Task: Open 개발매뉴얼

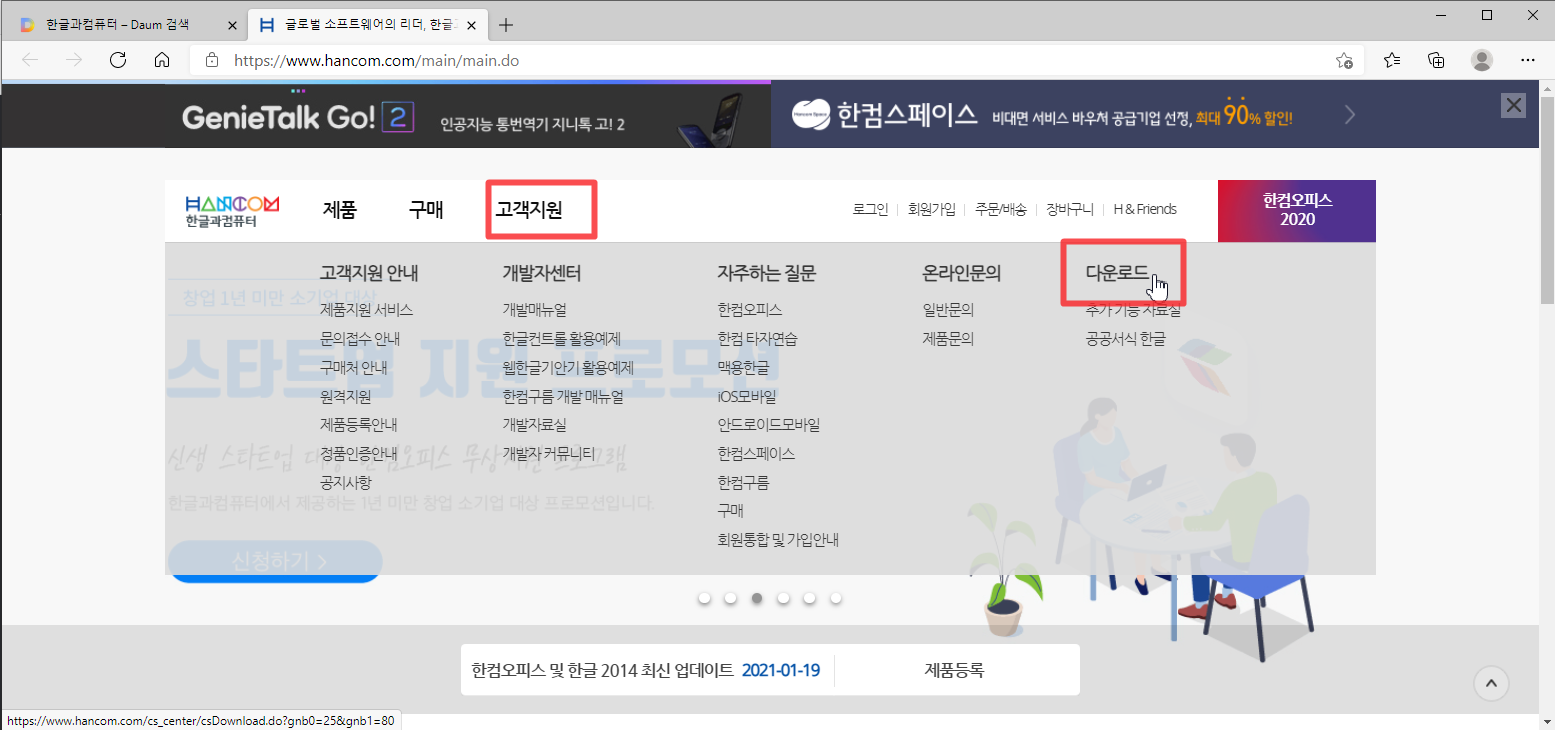Action: (x=534, y=310)
